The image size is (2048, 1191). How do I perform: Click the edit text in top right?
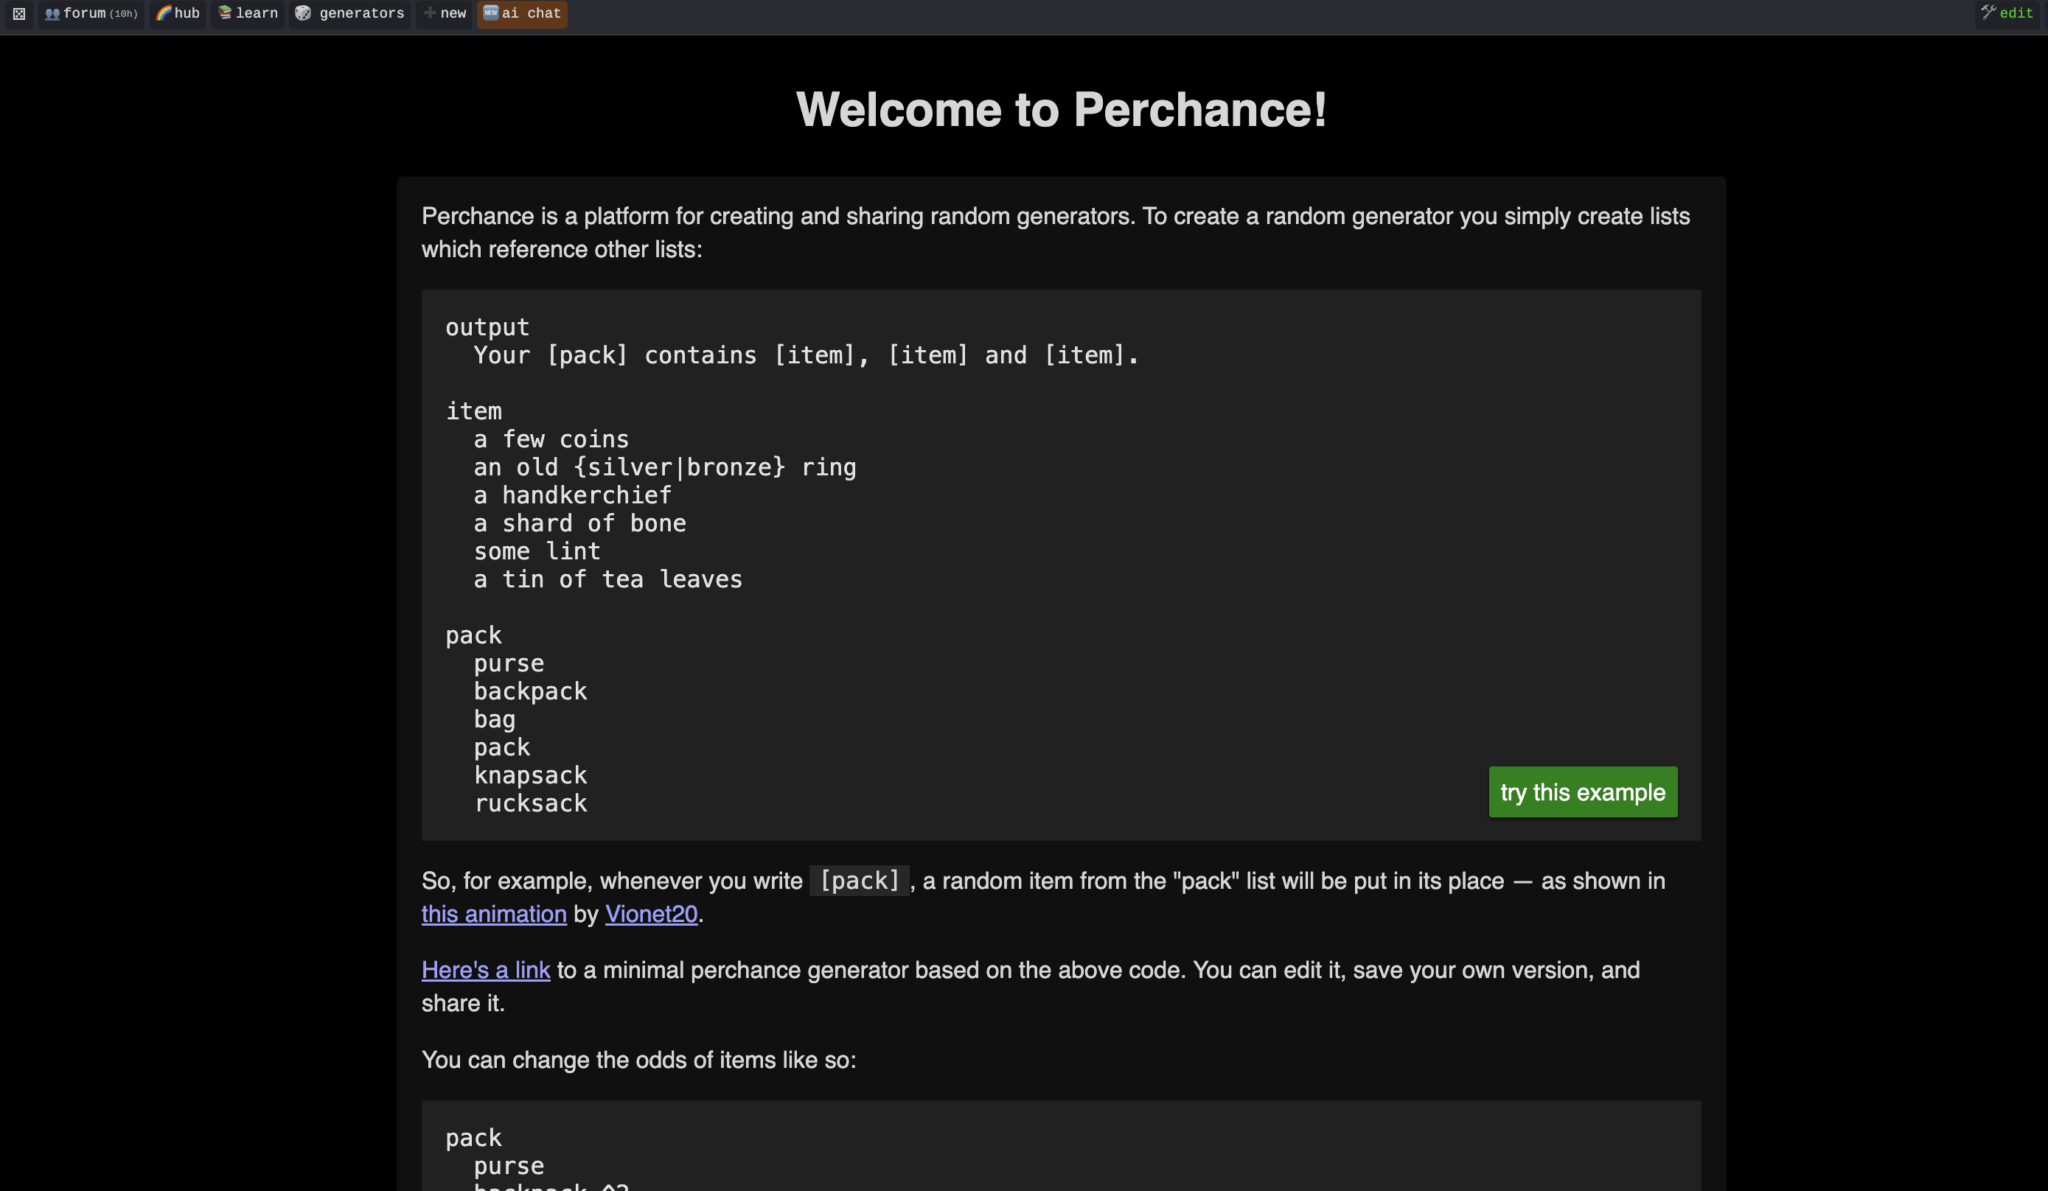[2016, 13]
